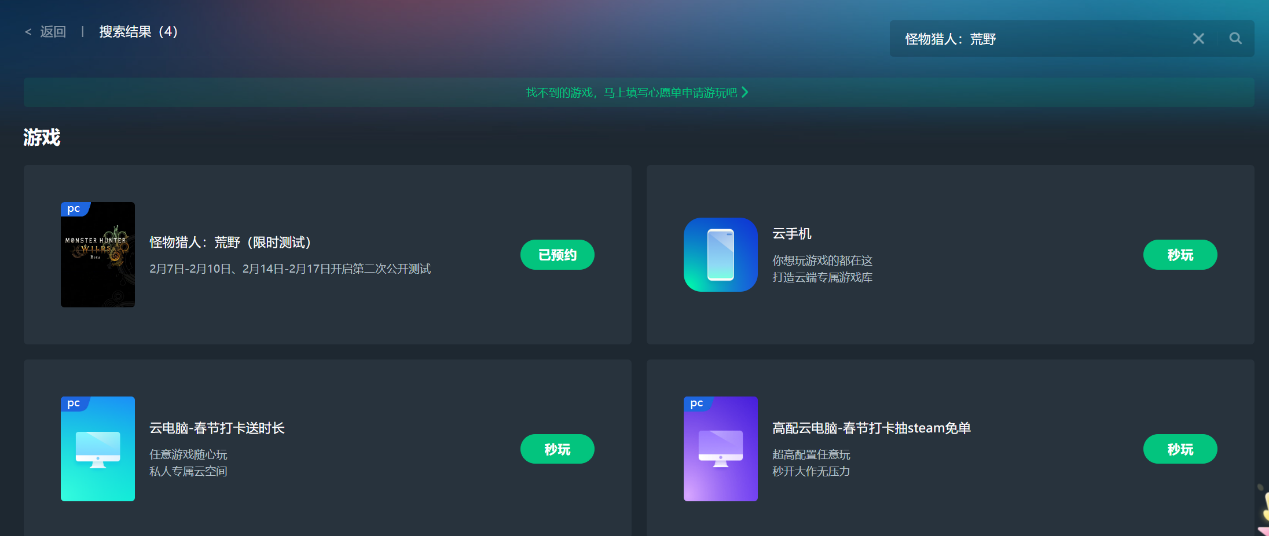Click the pc badge on 高配云电脑 icon
1269x536 pixels.
pyautogui.click(x=698, y=403)
